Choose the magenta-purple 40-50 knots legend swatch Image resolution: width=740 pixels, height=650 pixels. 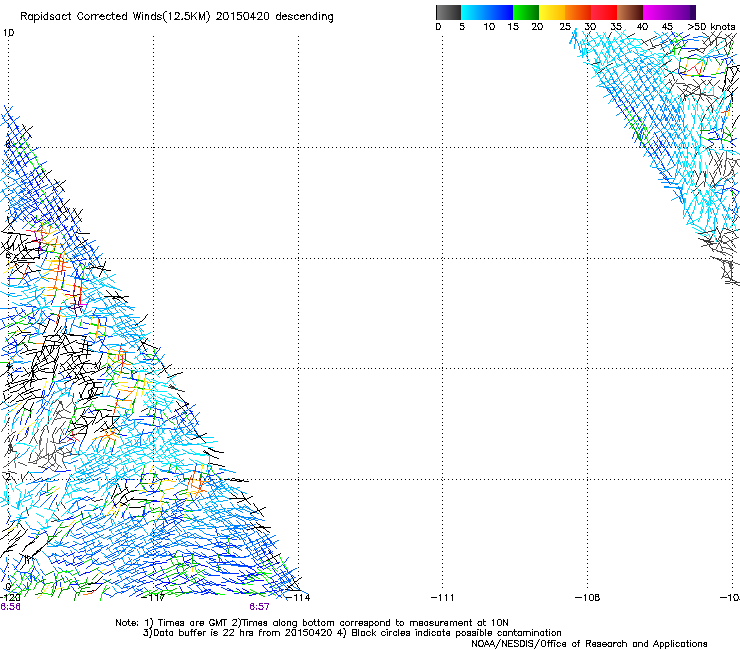click(x=669, y=12)
